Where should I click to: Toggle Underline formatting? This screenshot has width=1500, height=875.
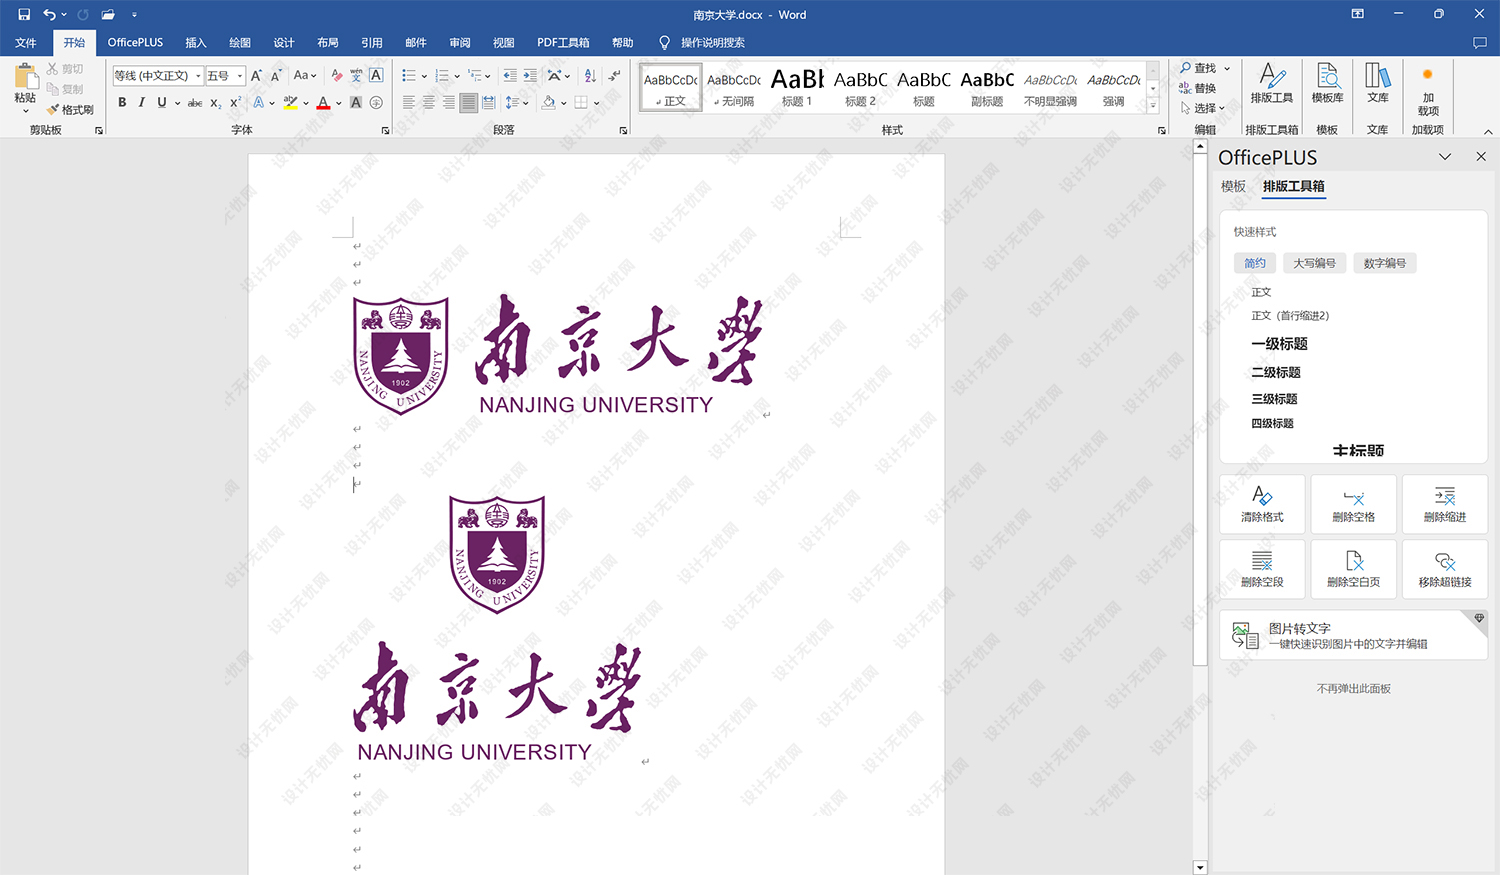click(161, 102)
